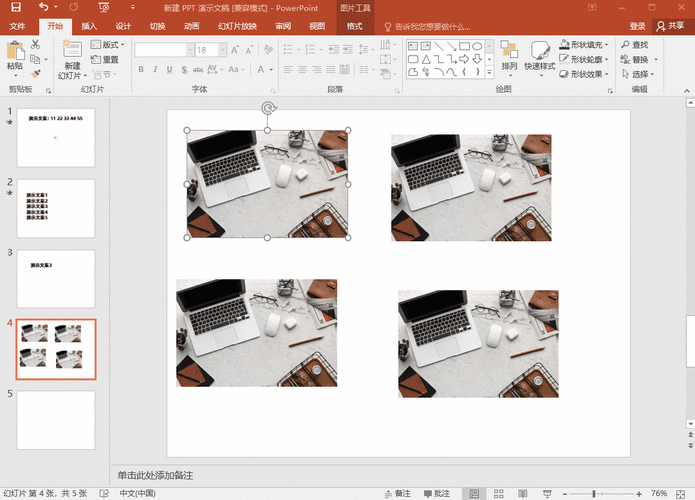Start slide show icon in status bar
This screenshot has height=500, width=695.
547,493
